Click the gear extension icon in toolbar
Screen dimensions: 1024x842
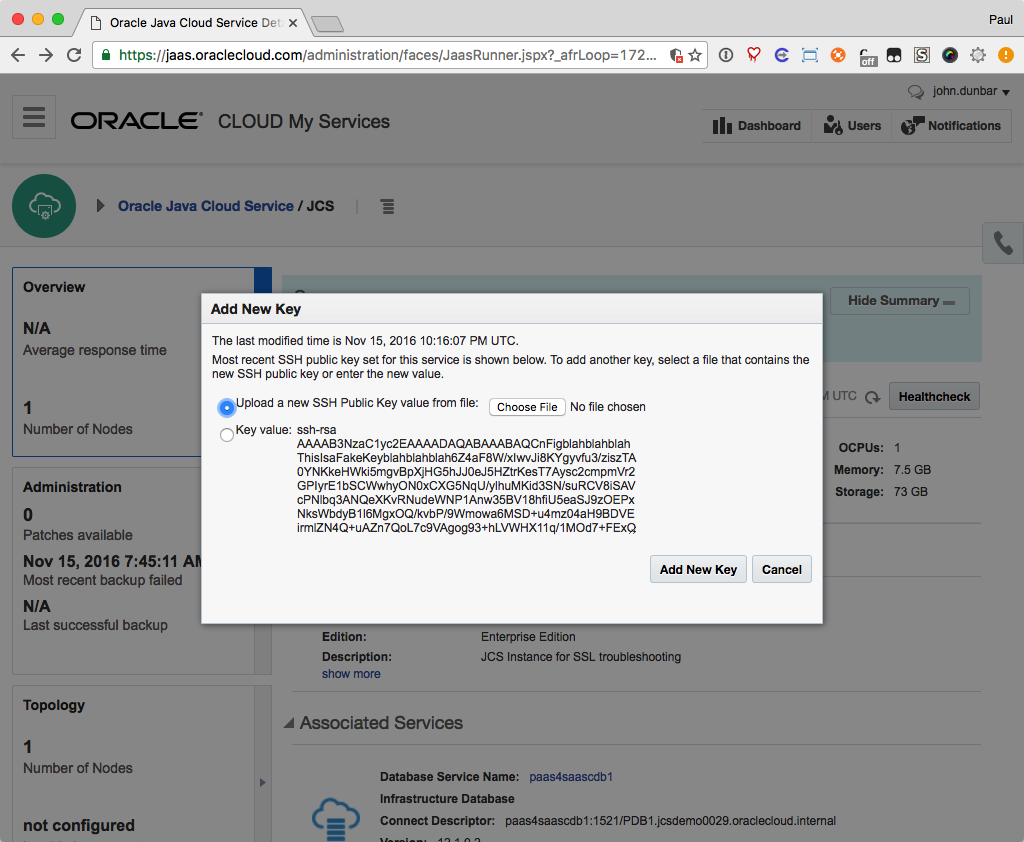(x=978, y=56)
